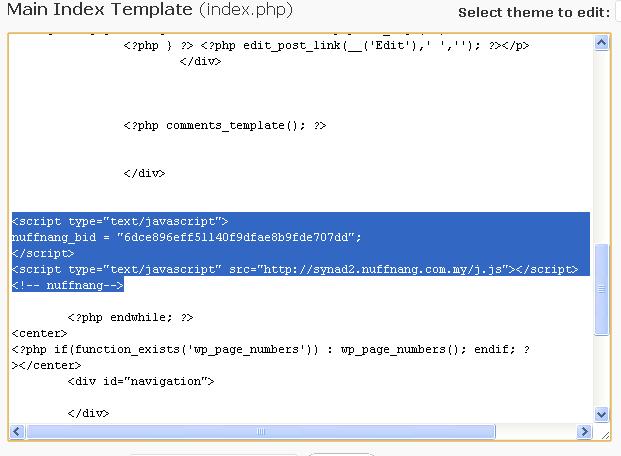
Task: Click the 'php endwhile' code line
Action: [x=130, y=318]
